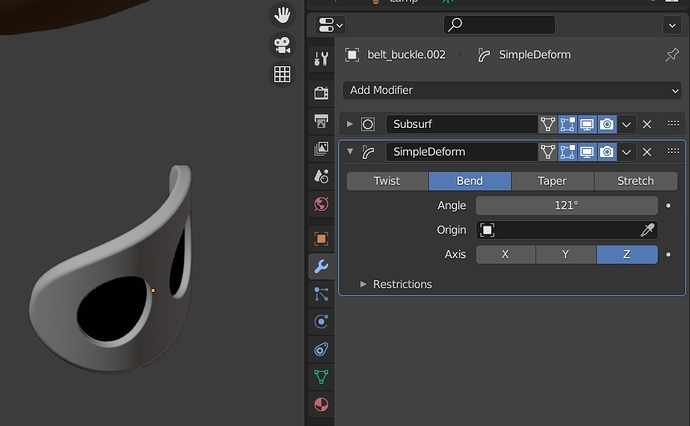Open the Object Constraint properties tab

click(x=321, y=349)
